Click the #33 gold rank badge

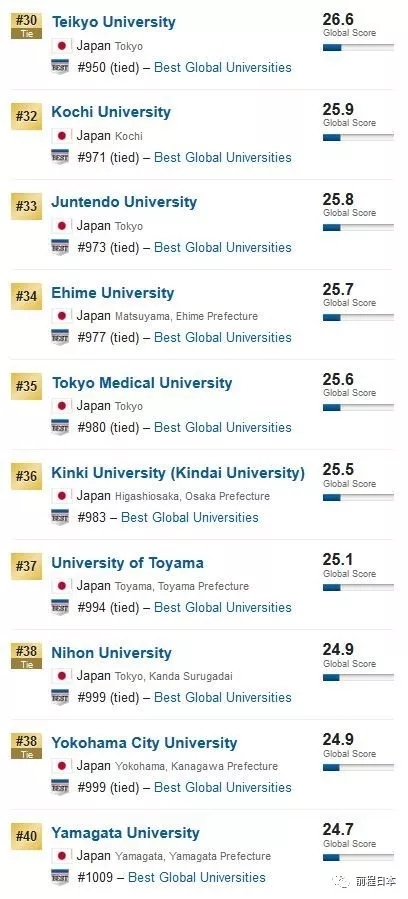pos(26,206)
